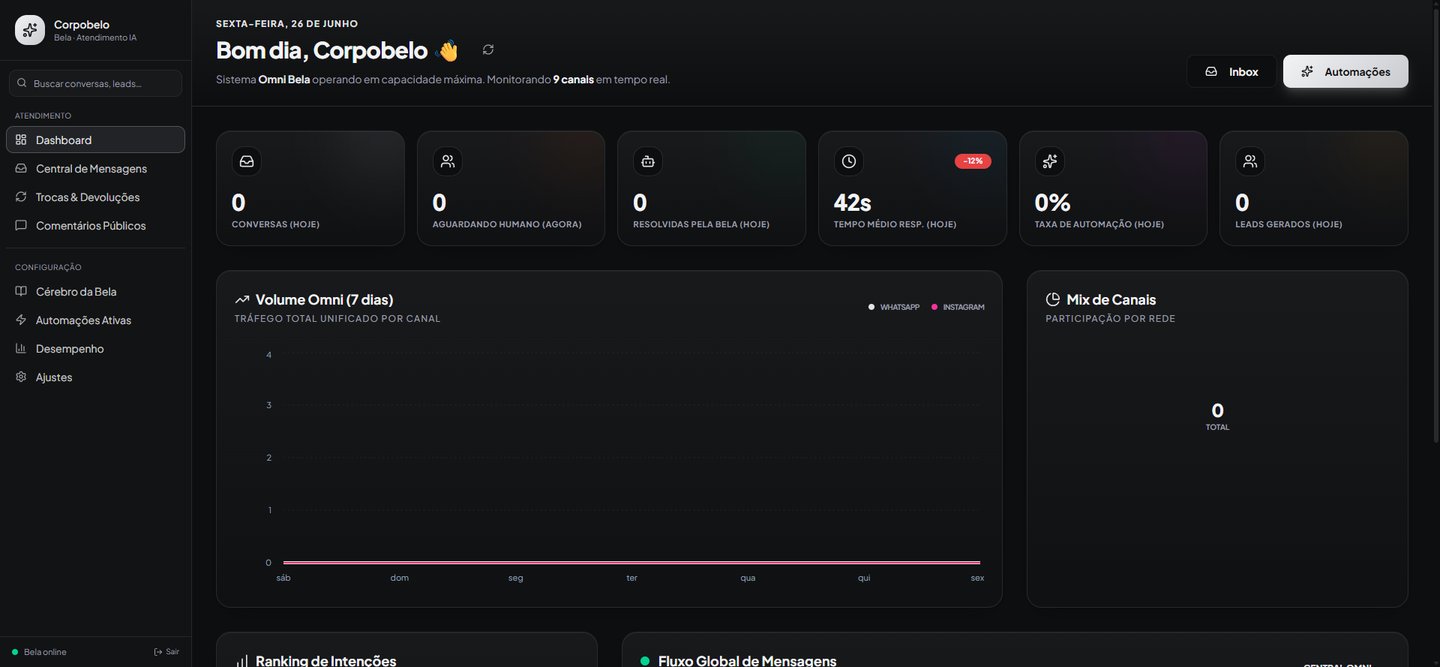Click the Aguardando Humano (Agora) label
The image size is (1440, 667).
point(507,224)
